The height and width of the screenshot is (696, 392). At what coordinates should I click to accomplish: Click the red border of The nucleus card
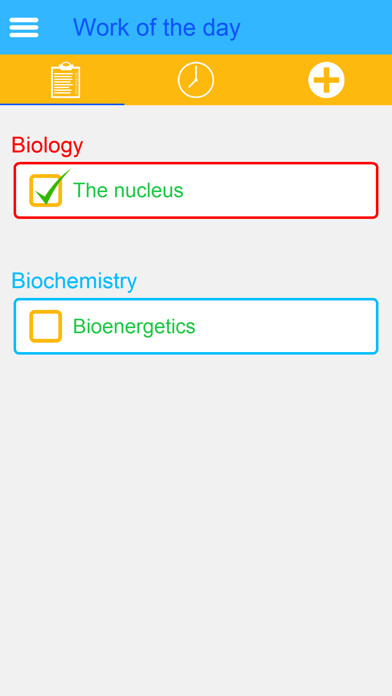(196, 163)
